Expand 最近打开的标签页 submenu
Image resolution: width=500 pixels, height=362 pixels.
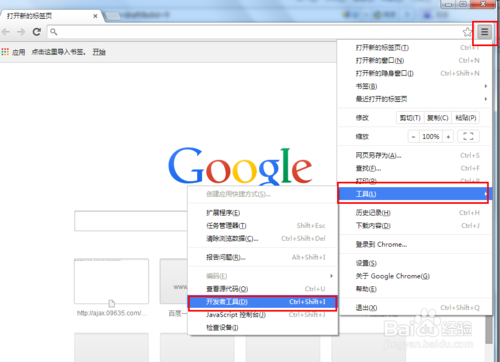(x=415, y=99)
